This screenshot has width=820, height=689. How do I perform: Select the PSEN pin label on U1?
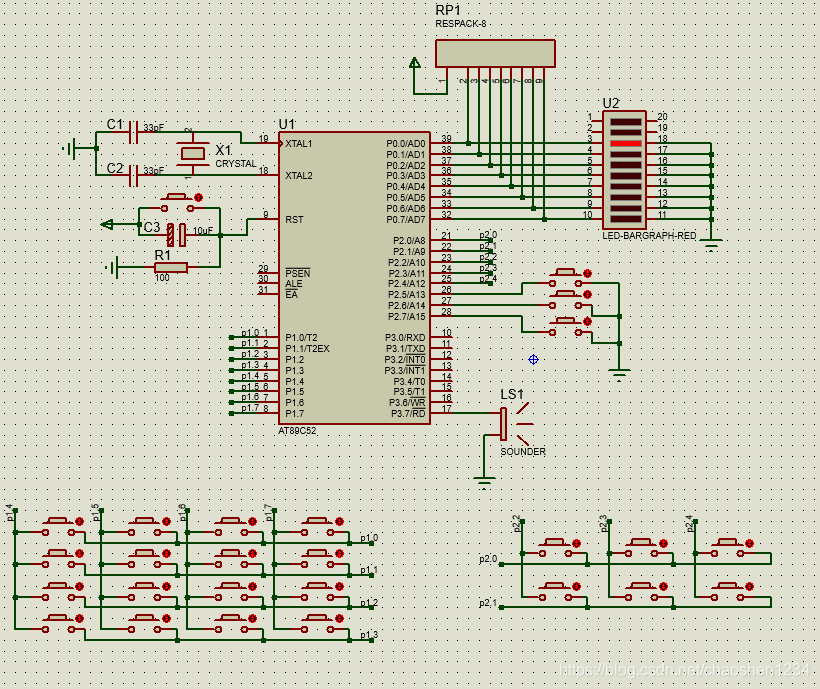tap(298, 273)
